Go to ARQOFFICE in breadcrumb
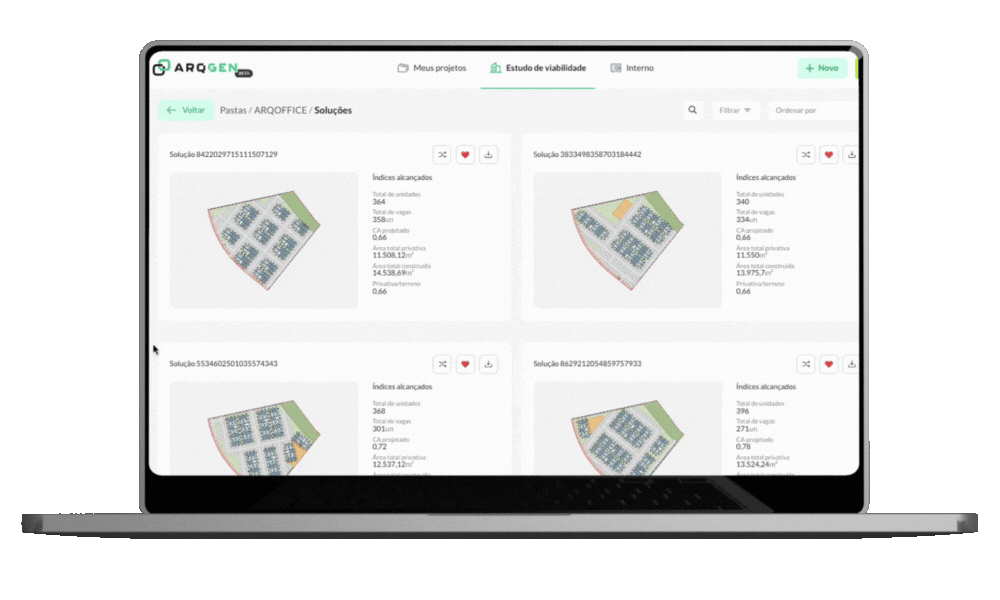This screenshot has width=1000, height=600. (280, 110)
